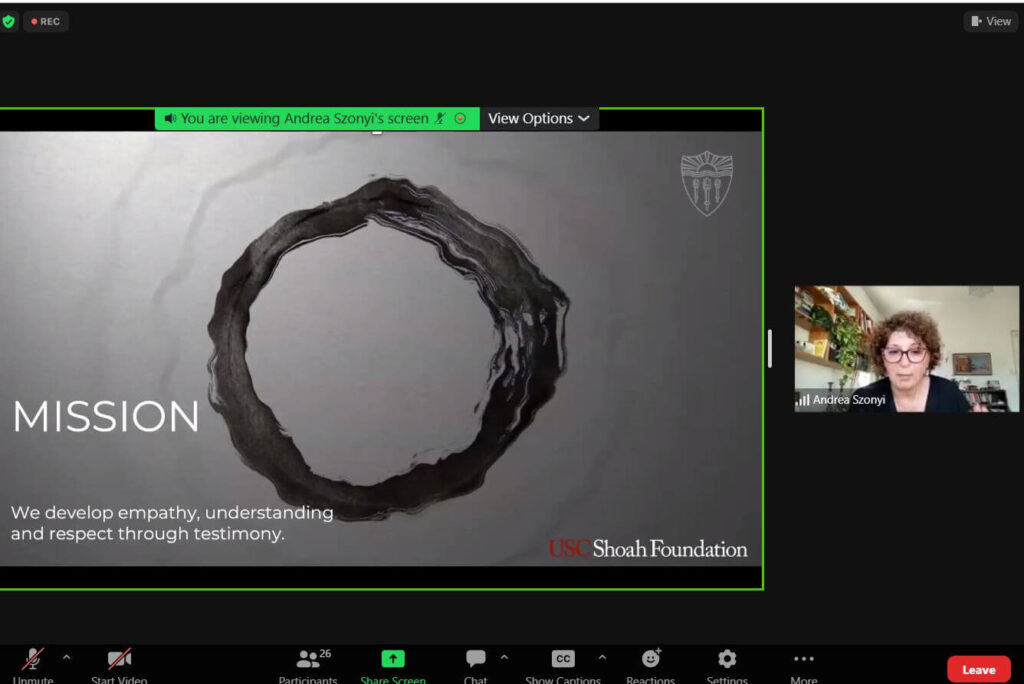1024x684 pixels.
Task: Unmute the microphone
Action: click(33, 660)
